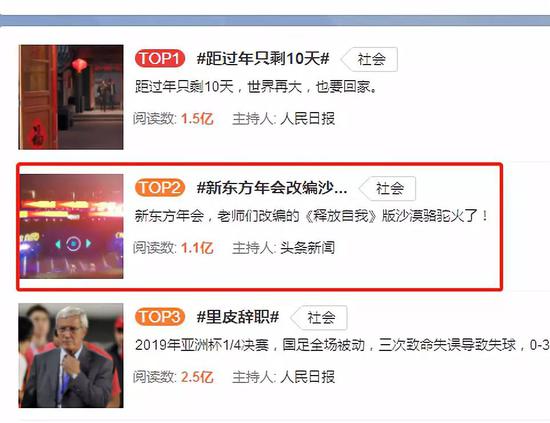Viewport: 550px width, 423px height.
Task: Click the TOP2 rank badge
Action: [x=160, y=188]
